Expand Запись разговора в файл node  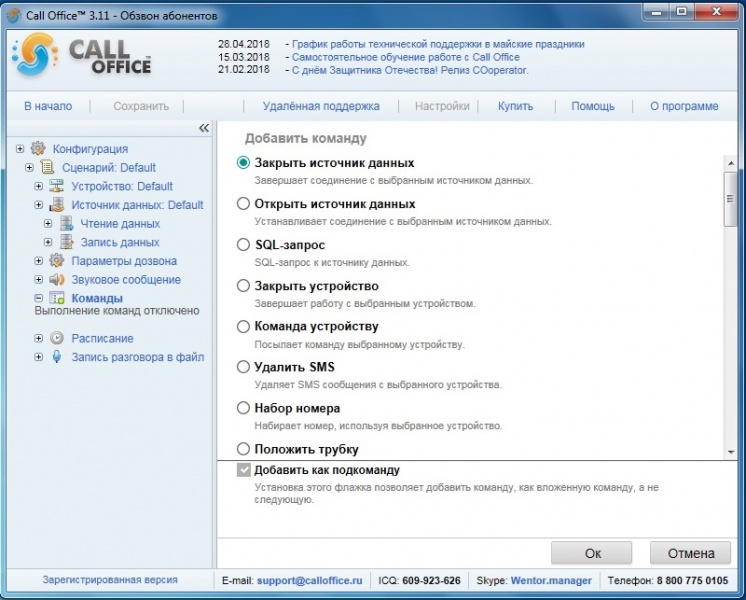[39, 357]
